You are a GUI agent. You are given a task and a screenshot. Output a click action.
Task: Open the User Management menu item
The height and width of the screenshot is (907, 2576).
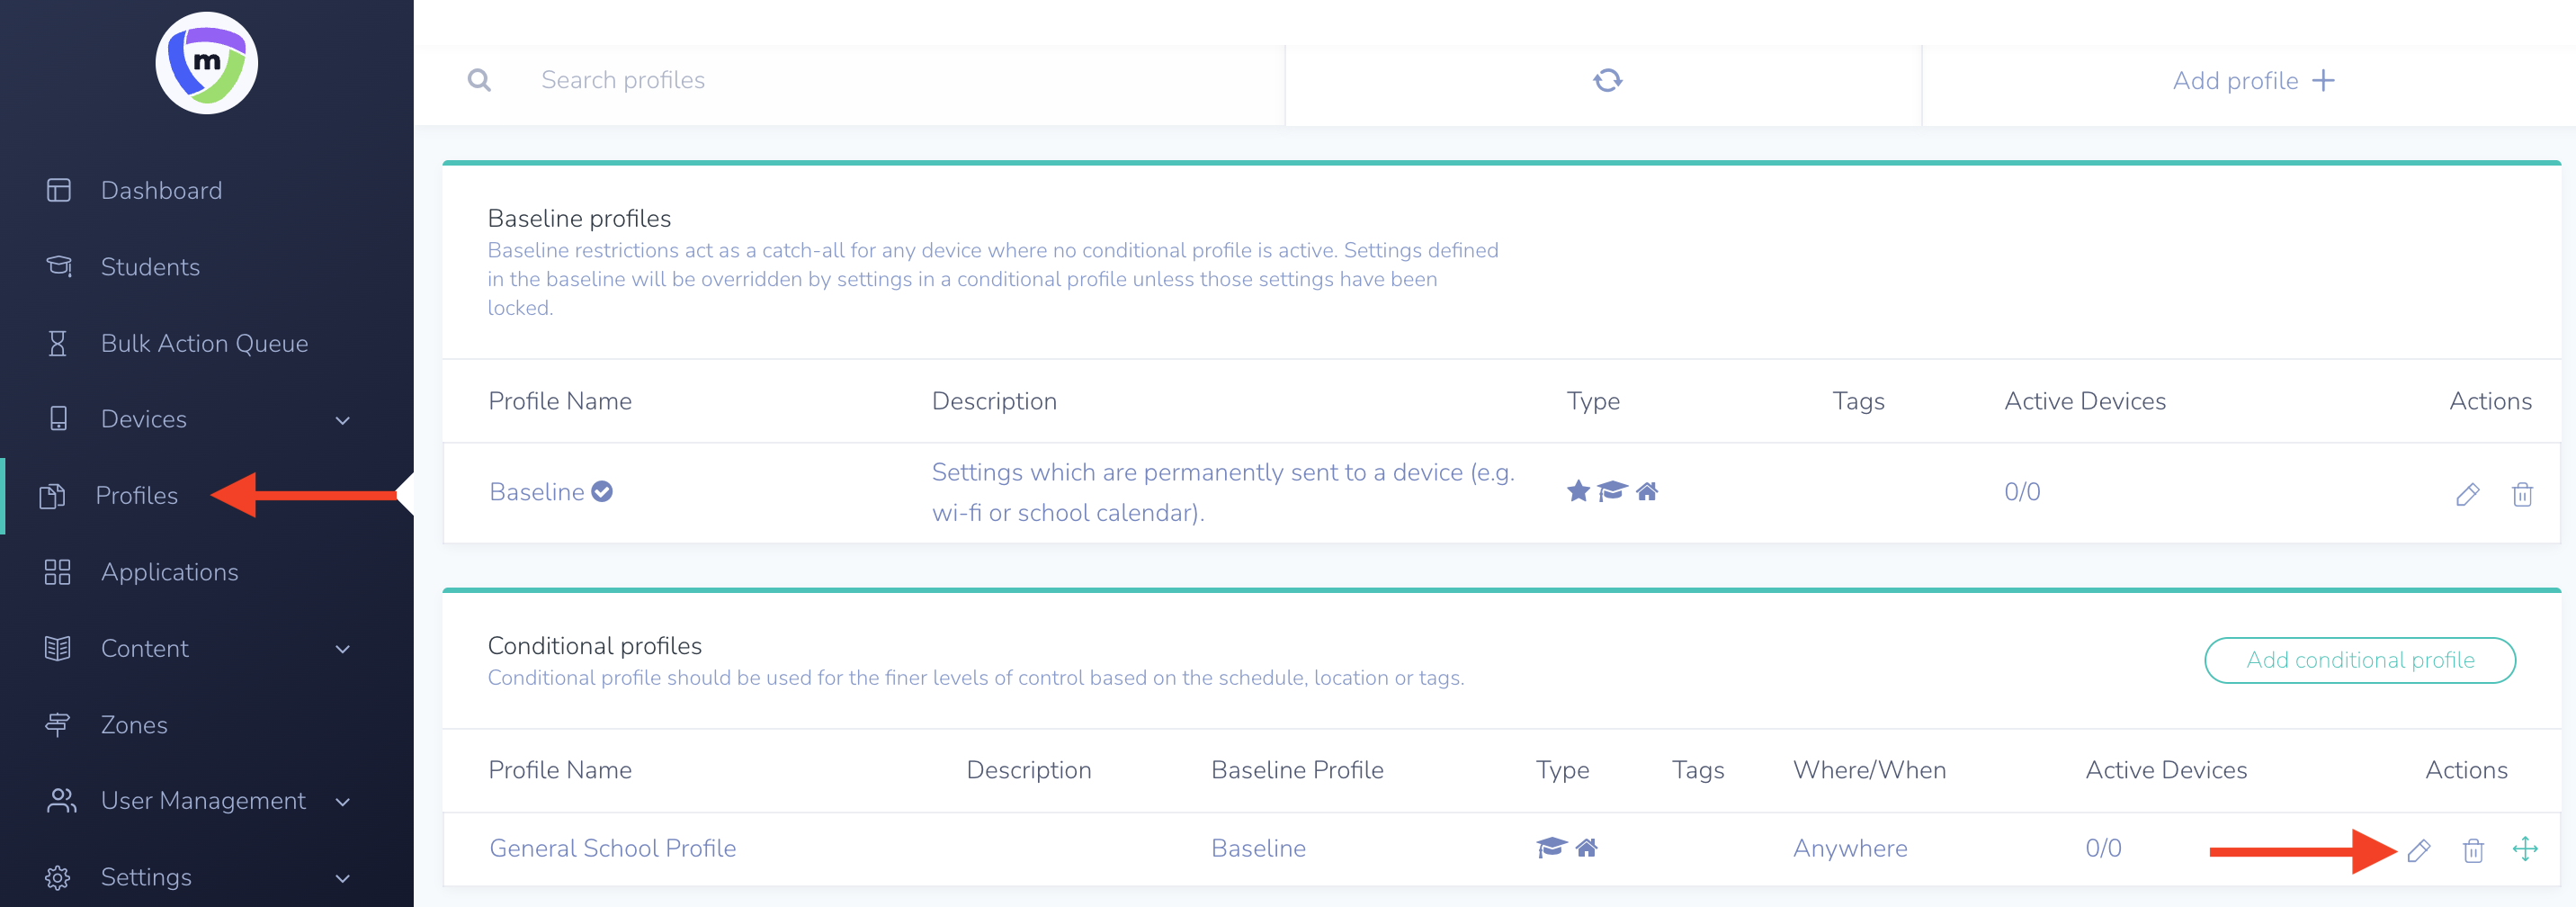tap(203, 800)
